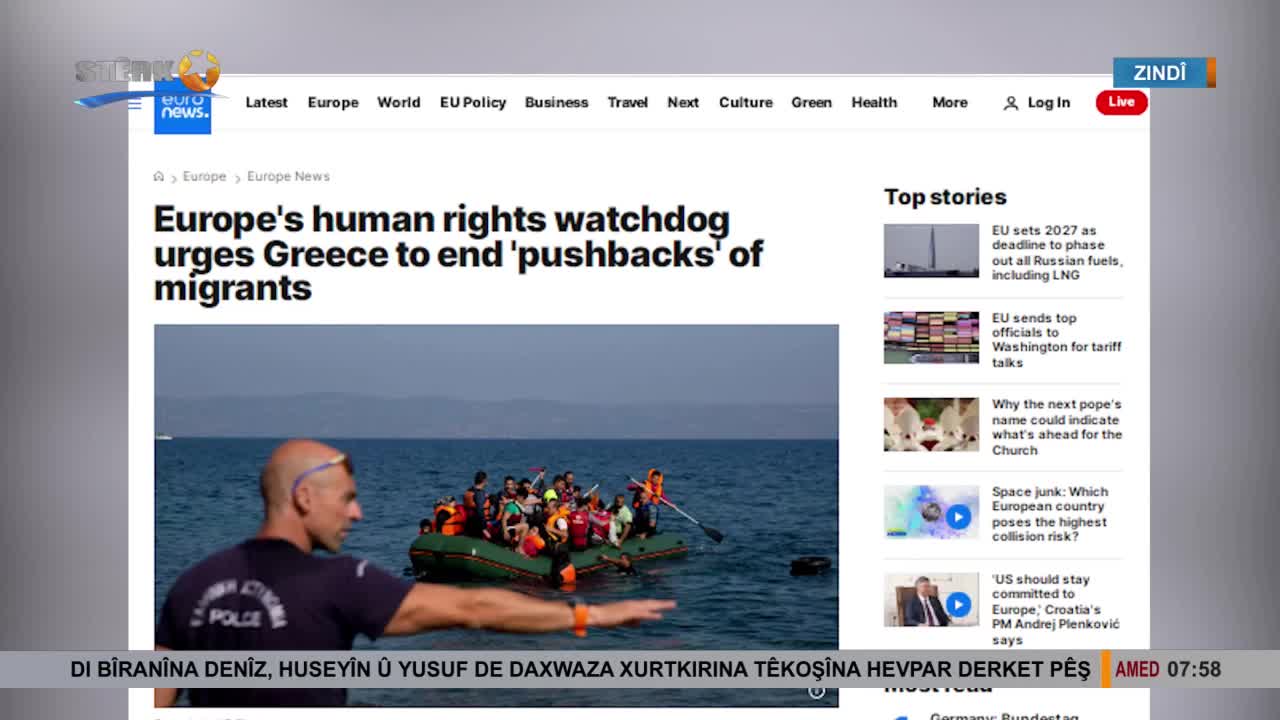
Task: Expand the More navigation dropdown
Action: click(950, 102)
